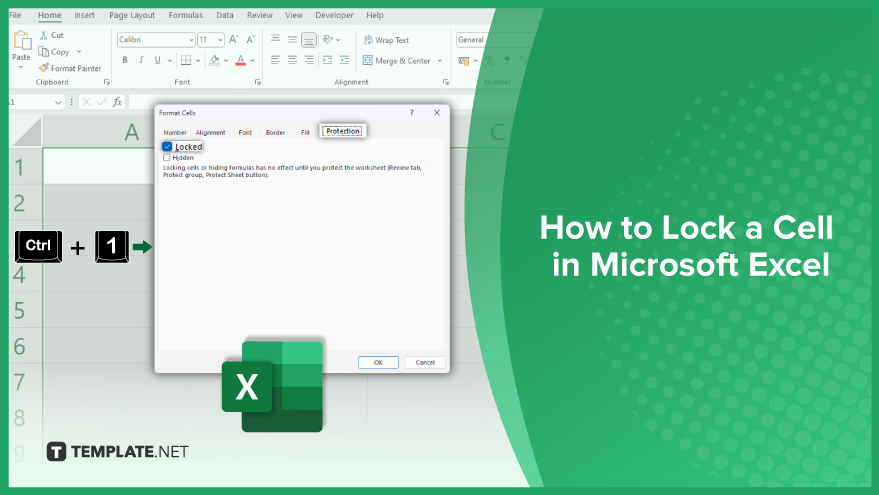
Task: Open the Borders dropdown arrow
Action: pos(198,61)
